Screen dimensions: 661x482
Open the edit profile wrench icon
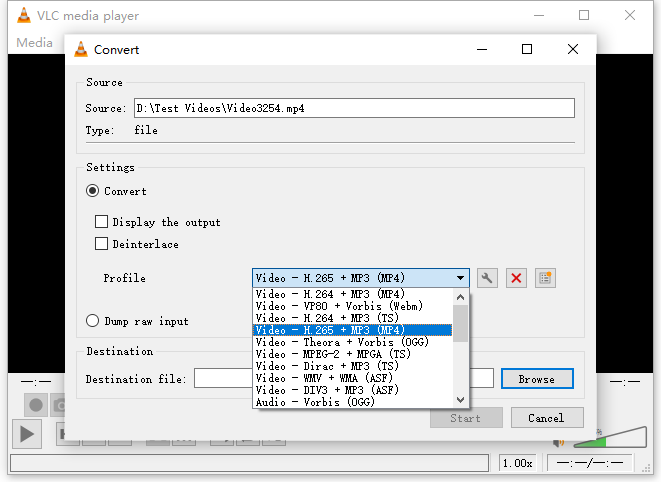coord(487,278)
